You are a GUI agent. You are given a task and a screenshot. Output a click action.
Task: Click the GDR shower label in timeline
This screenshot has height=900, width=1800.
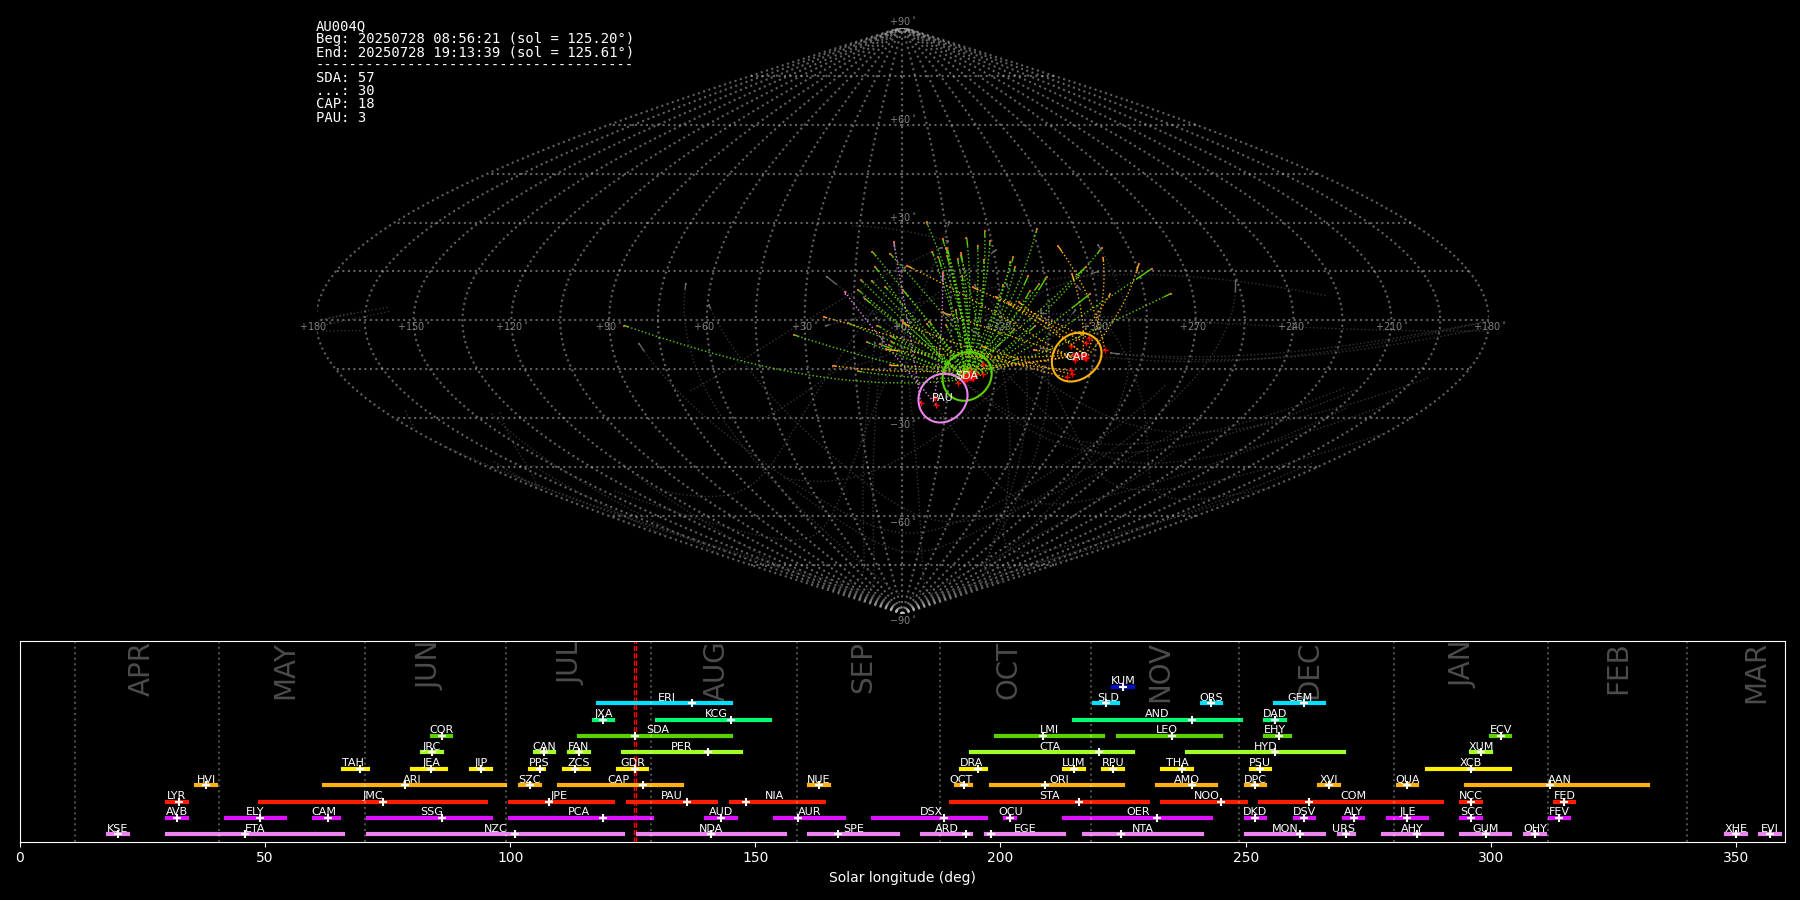click(632, 763)
